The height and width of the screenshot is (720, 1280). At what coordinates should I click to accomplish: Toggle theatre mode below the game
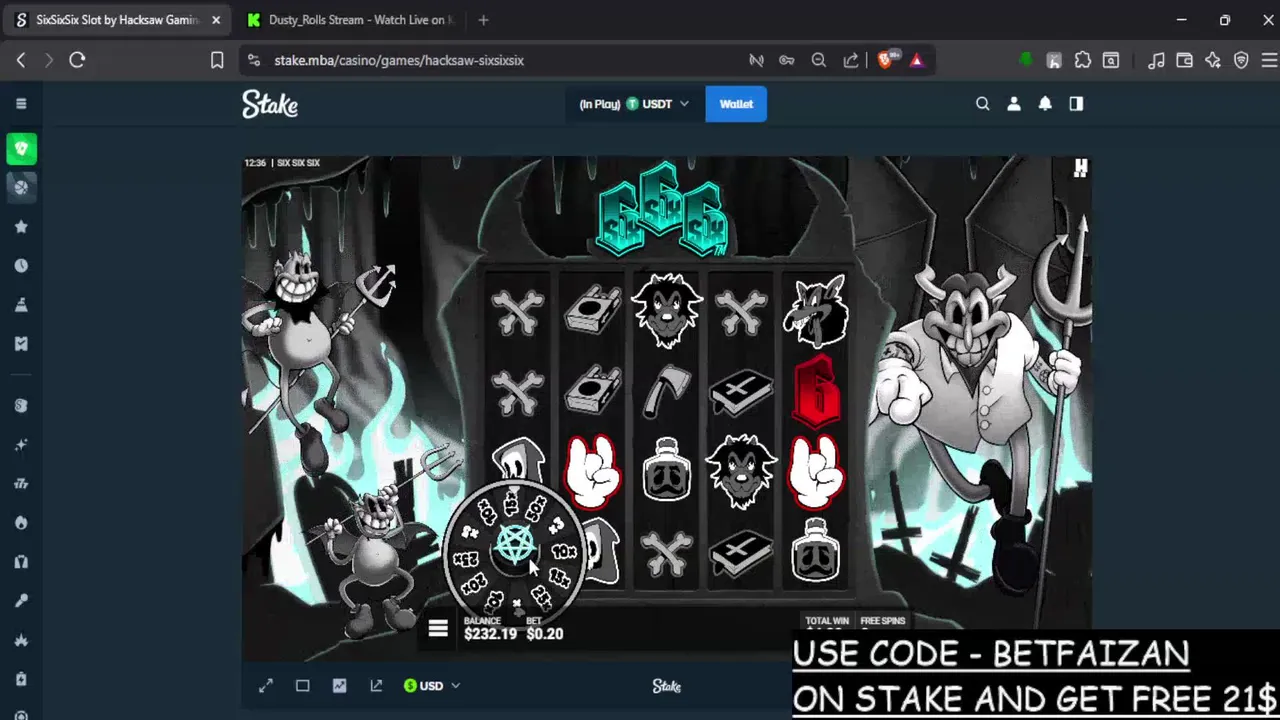point(302,686)
